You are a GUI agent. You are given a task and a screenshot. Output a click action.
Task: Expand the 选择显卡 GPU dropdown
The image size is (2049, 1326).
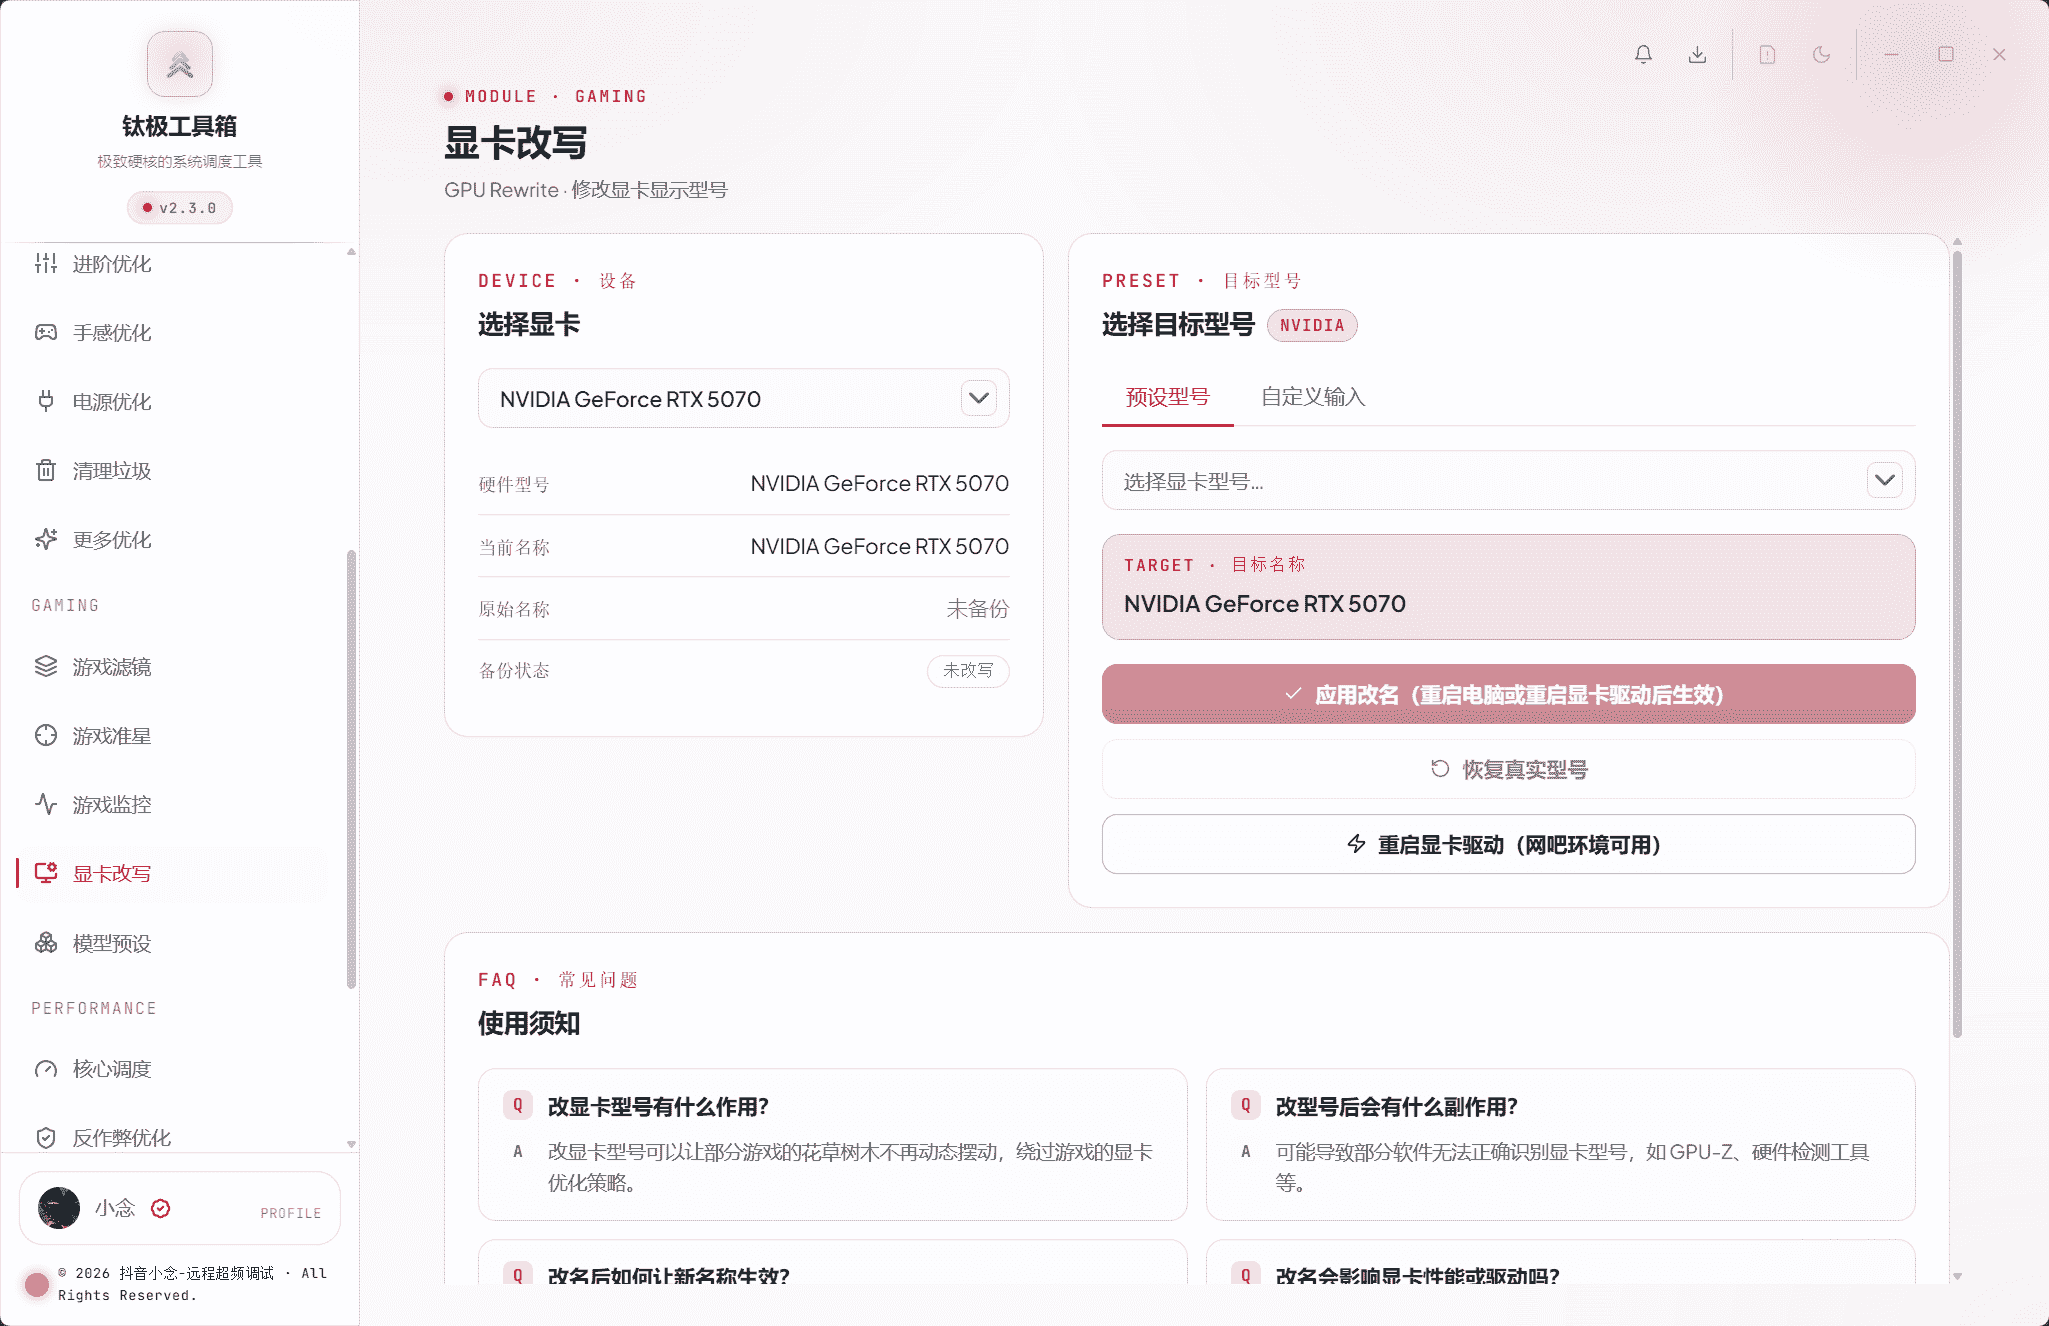pyautogui.click(x=744, y=399)
